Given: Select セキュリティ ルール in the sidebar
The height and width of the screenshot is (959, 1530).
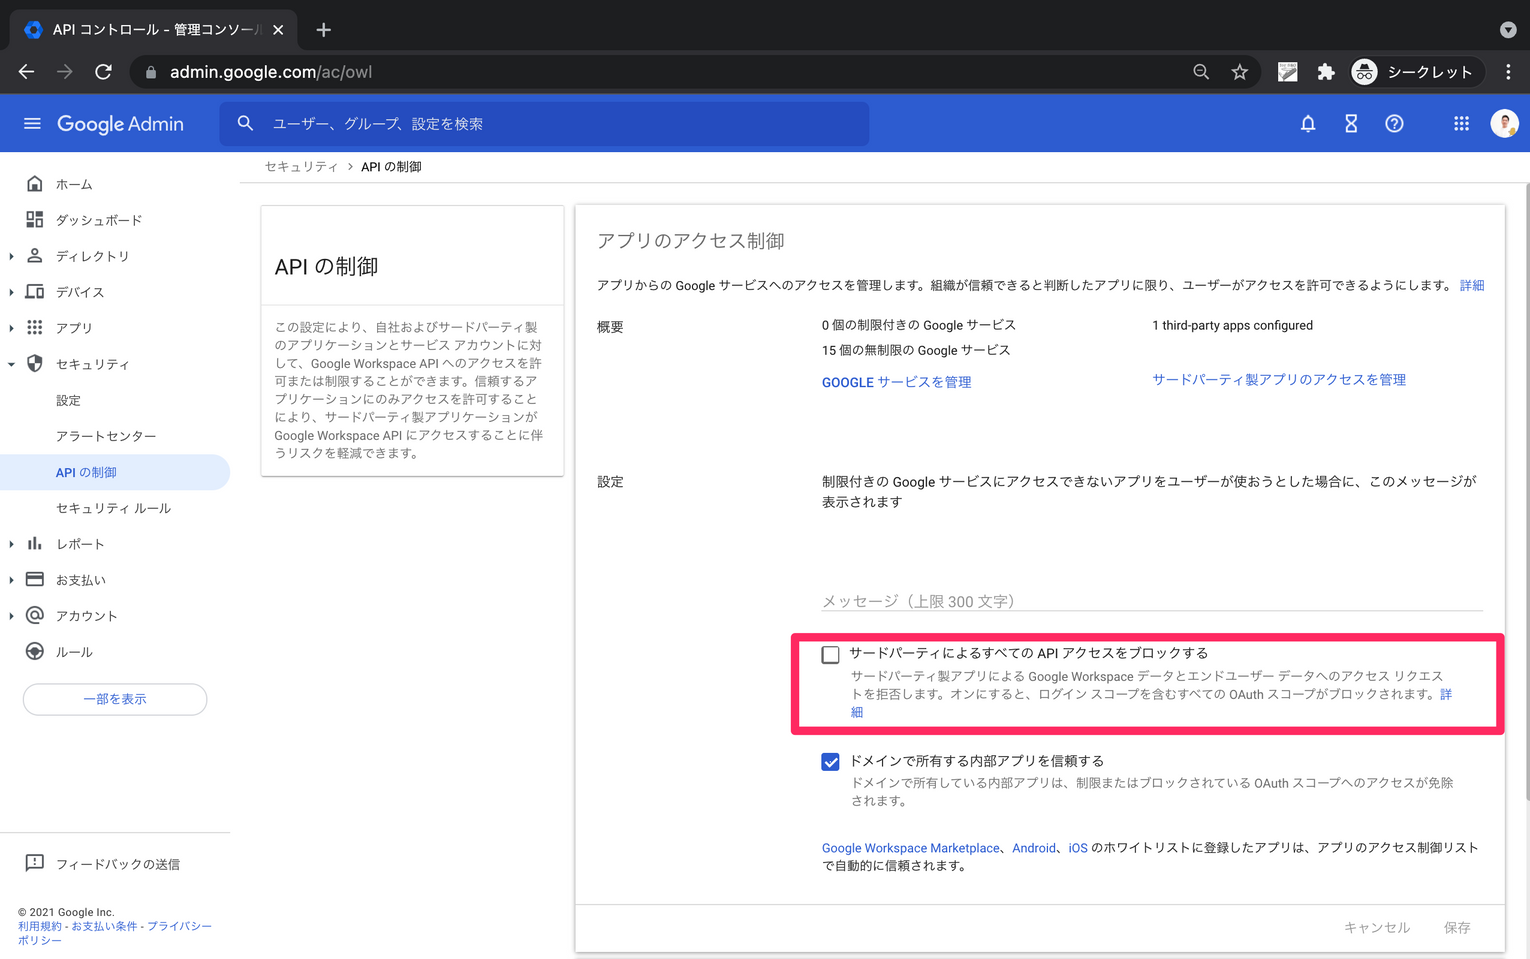Looking at the screenshot, I should pos(113,508).
